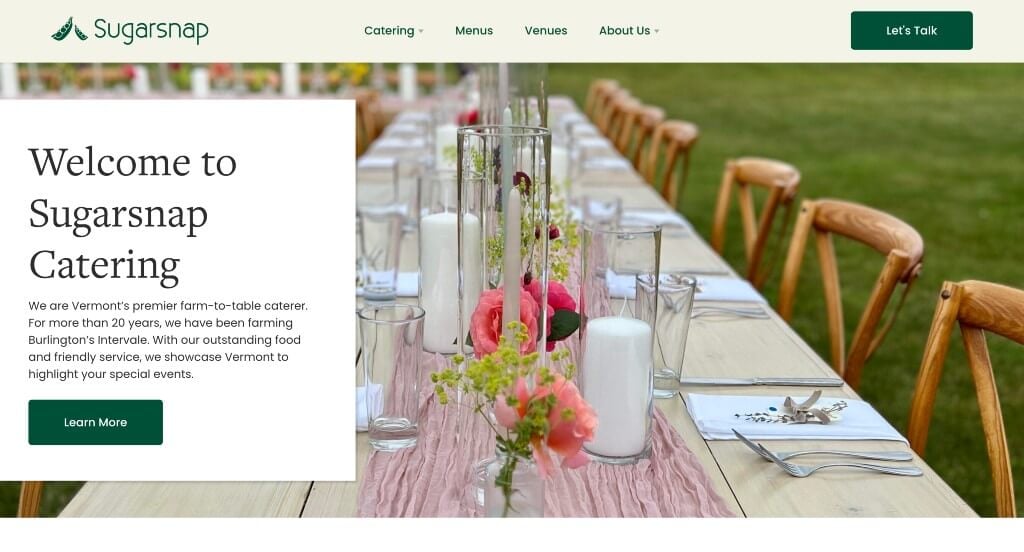Click the pea pod logo icon

(x=69, y=29)
